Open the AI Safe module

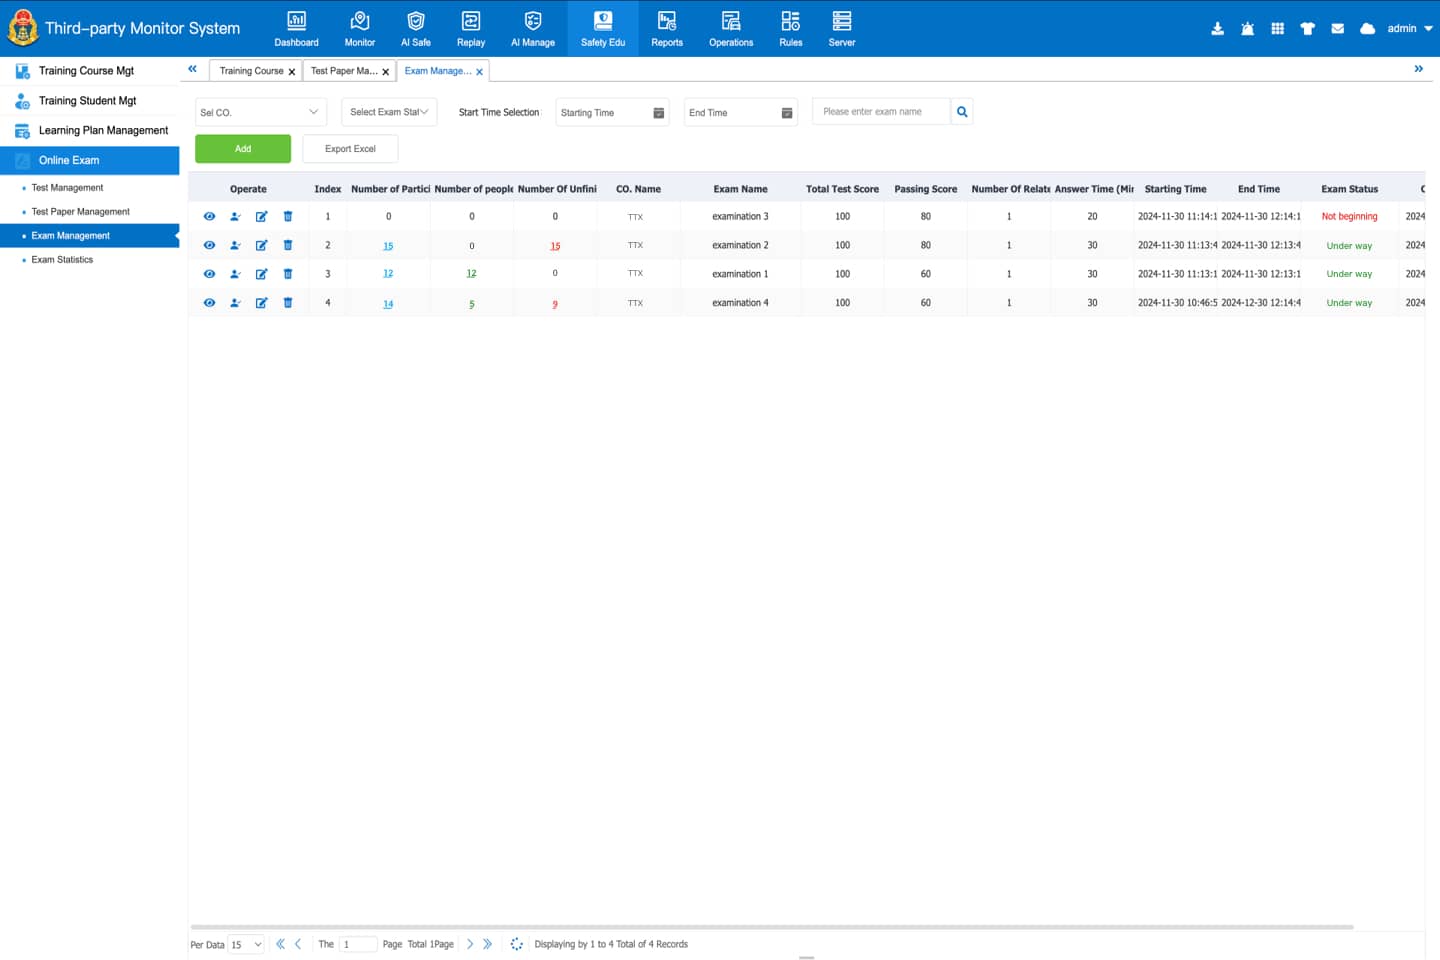pyautogui.click(x=415, y=28)
